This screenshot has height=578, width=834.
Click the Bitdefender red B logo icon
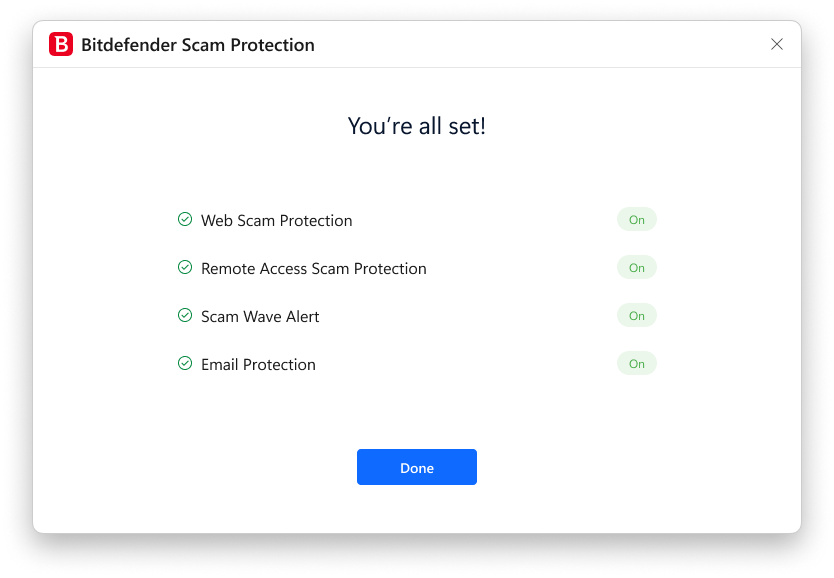coord(61,44)
